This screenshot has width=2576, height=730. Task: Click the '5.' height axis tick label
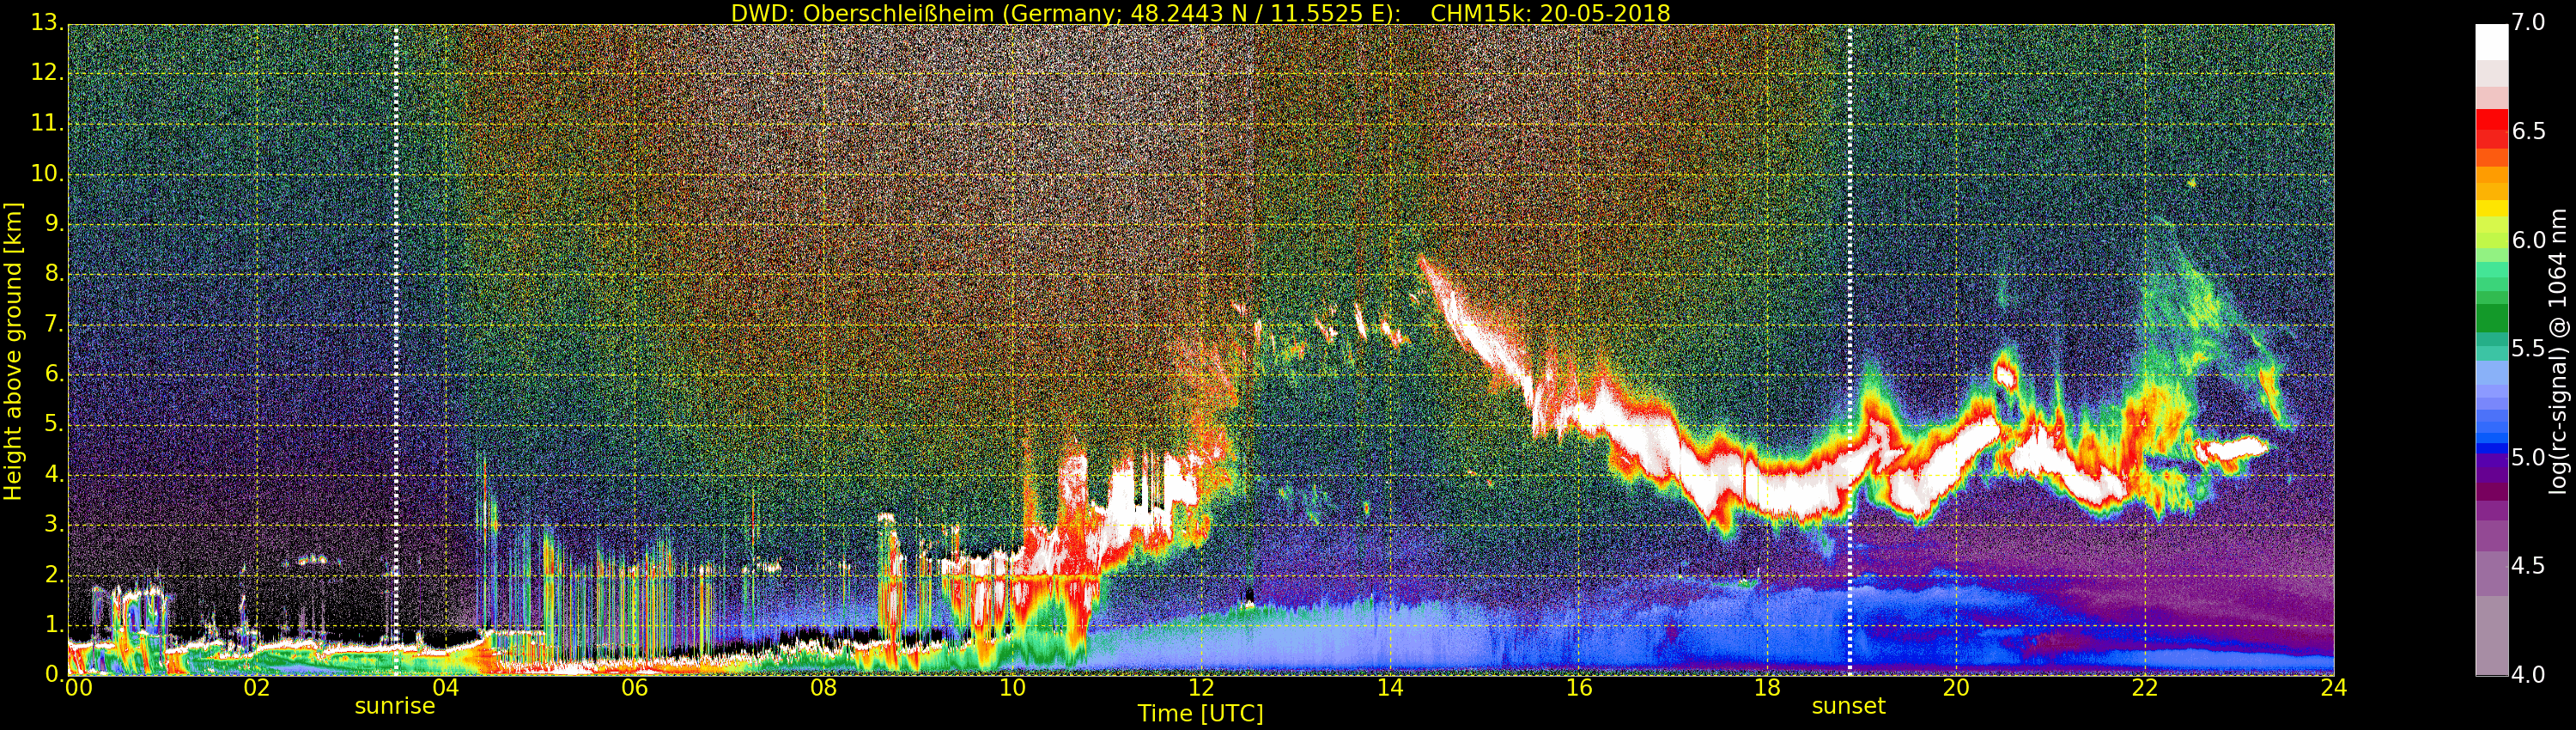click(x=53, y=425)
